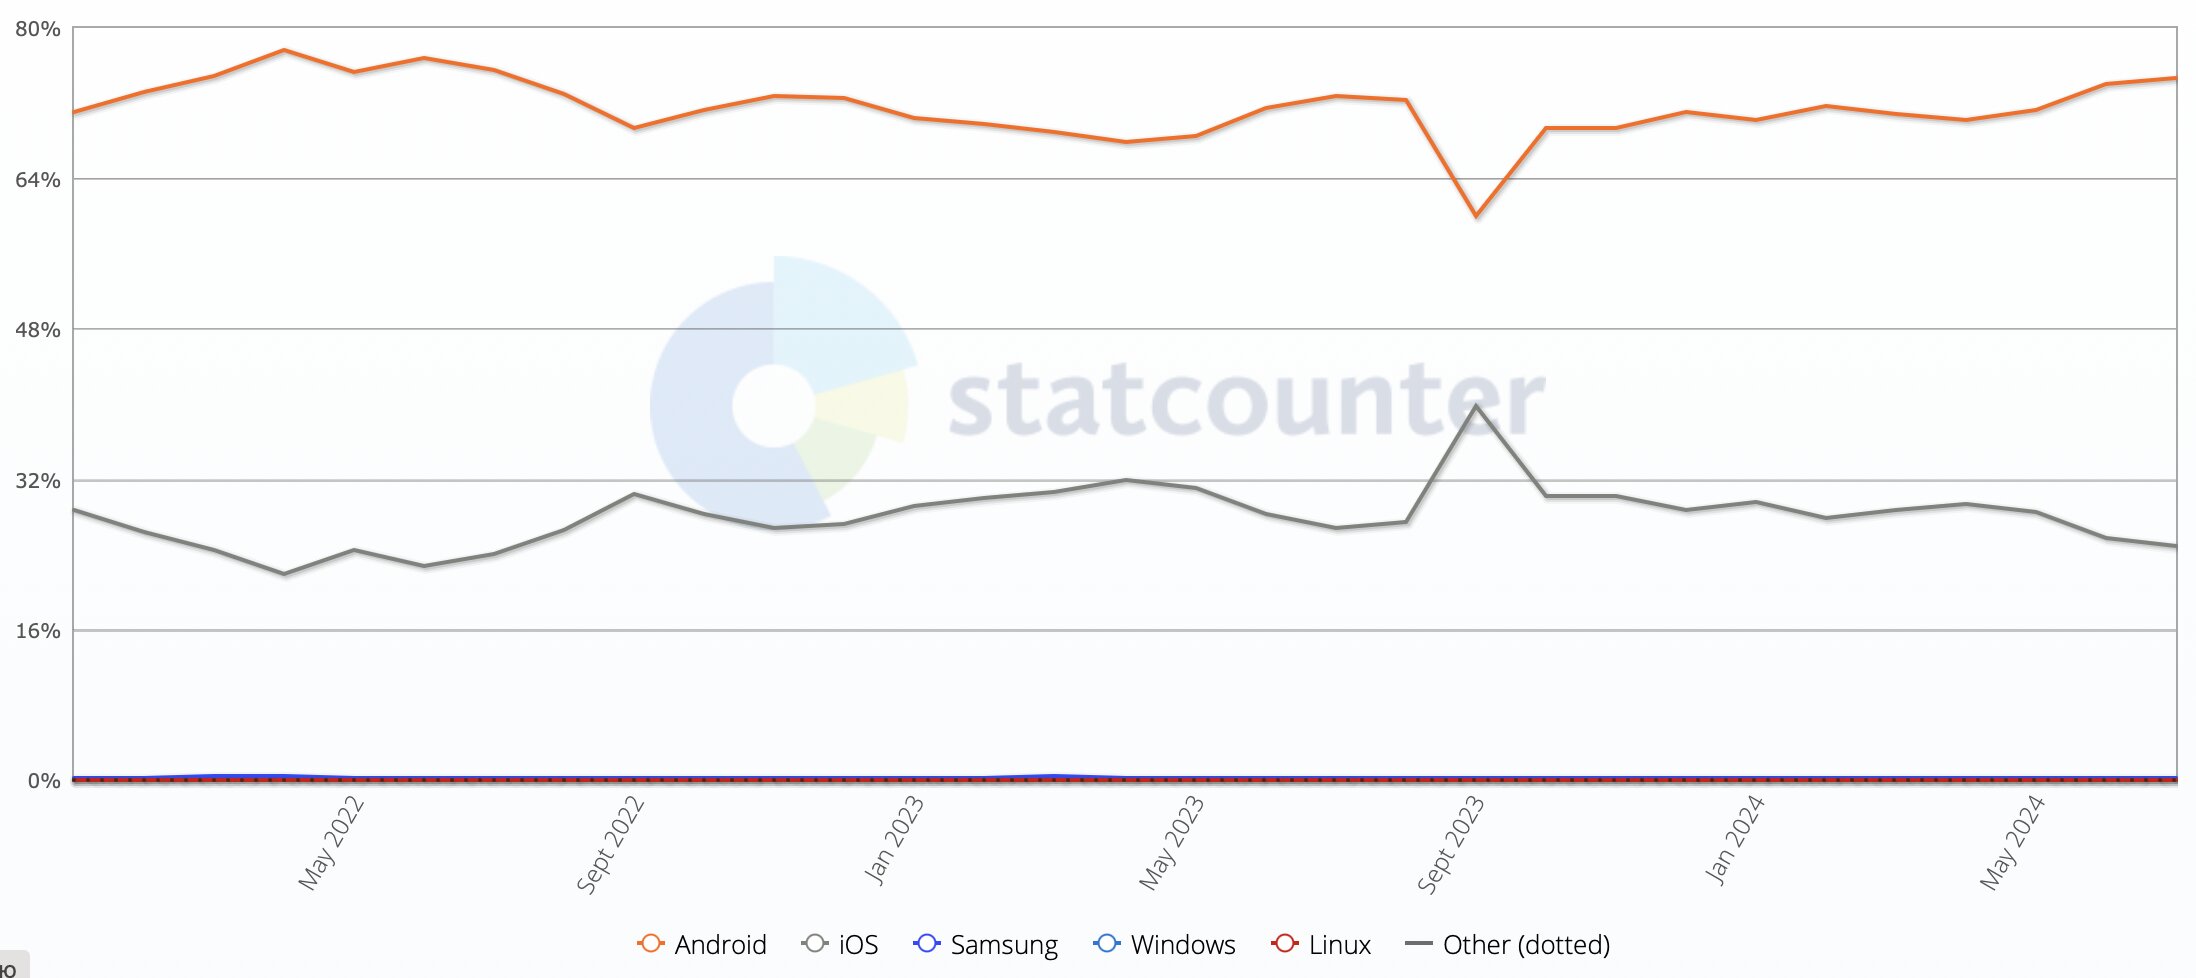2196x978 pixels.
Task: Click the Jan 2024 axis label
Action: coord(1734,840)
